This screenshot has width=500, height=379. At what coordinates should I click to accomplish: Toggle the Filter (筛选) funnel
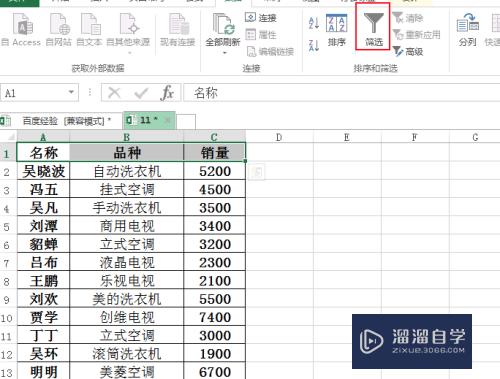tap(373, 30)
